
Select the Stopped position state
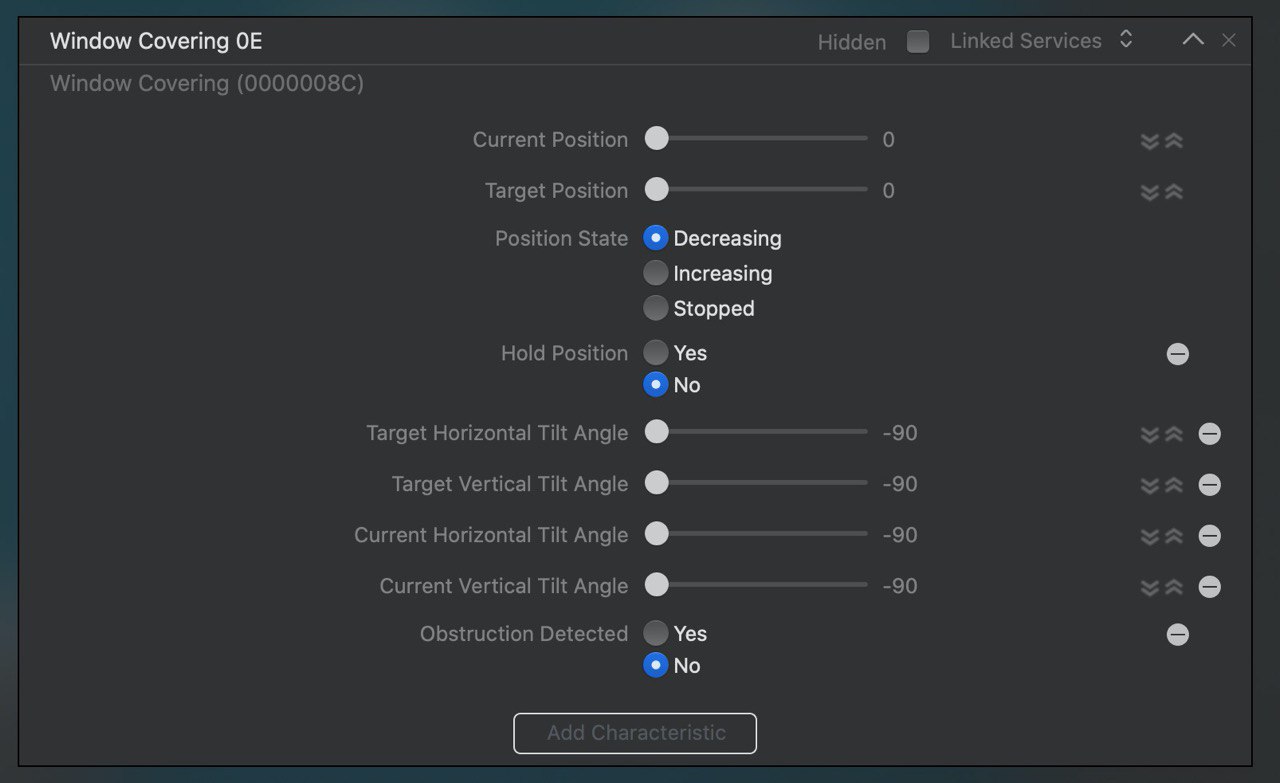[x=655, y=308]
